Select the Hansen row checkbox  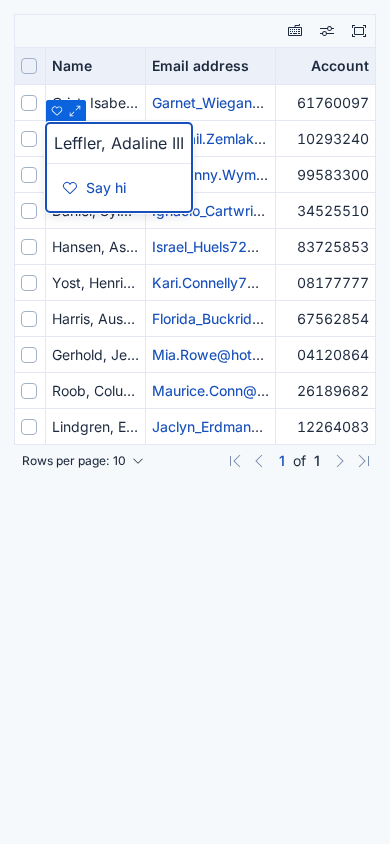pos(29,247)
